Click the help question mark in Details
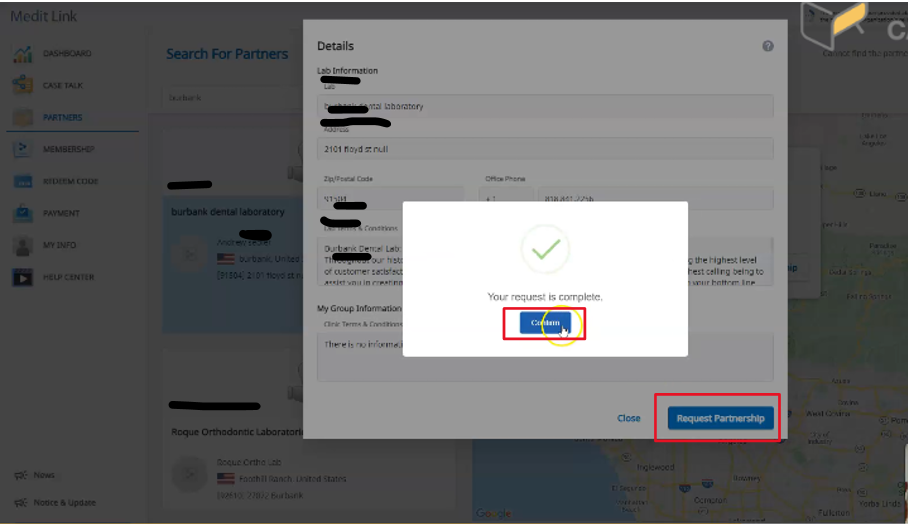Image resolution: width=908 pixels, height=524 pixels. point(768,46)
